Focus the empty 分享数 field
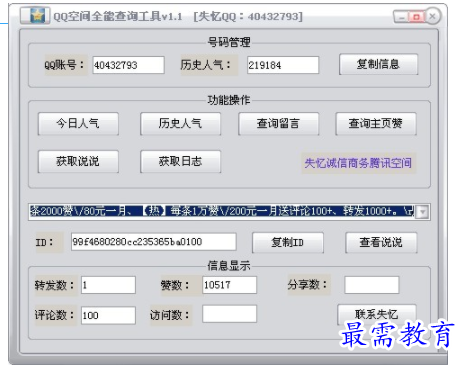This screenshot has height=366, width=463. click(x=372, y=285)
